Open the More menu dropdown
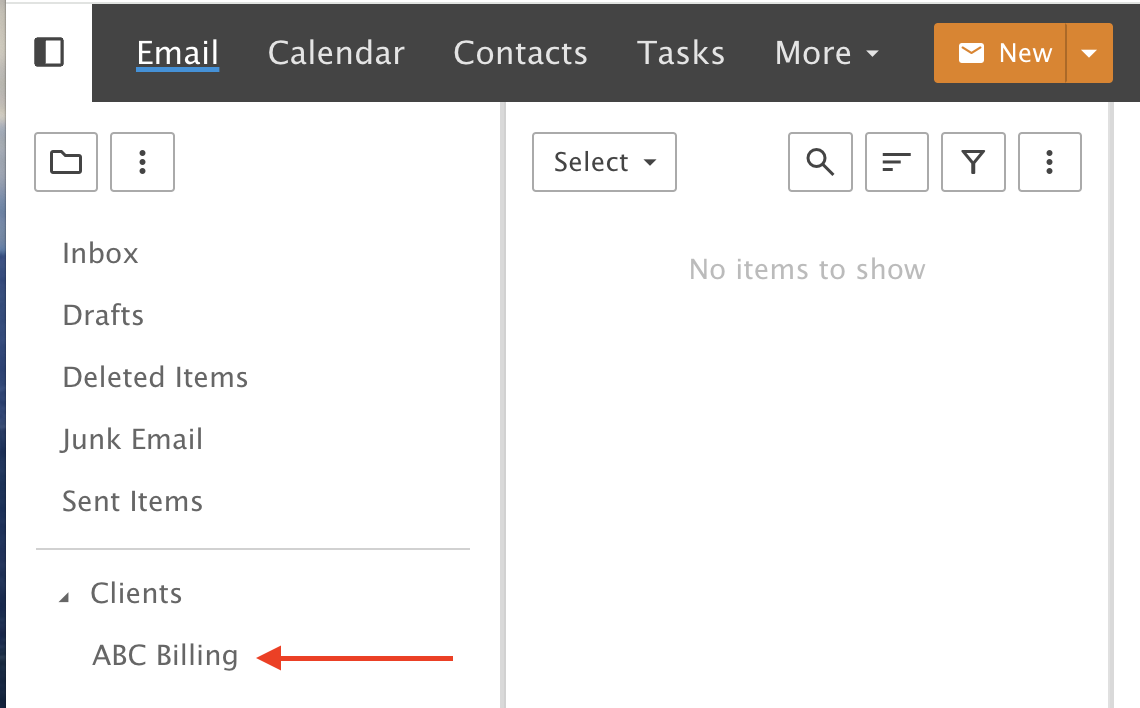The image size is (1140, 708). (827, 53)
